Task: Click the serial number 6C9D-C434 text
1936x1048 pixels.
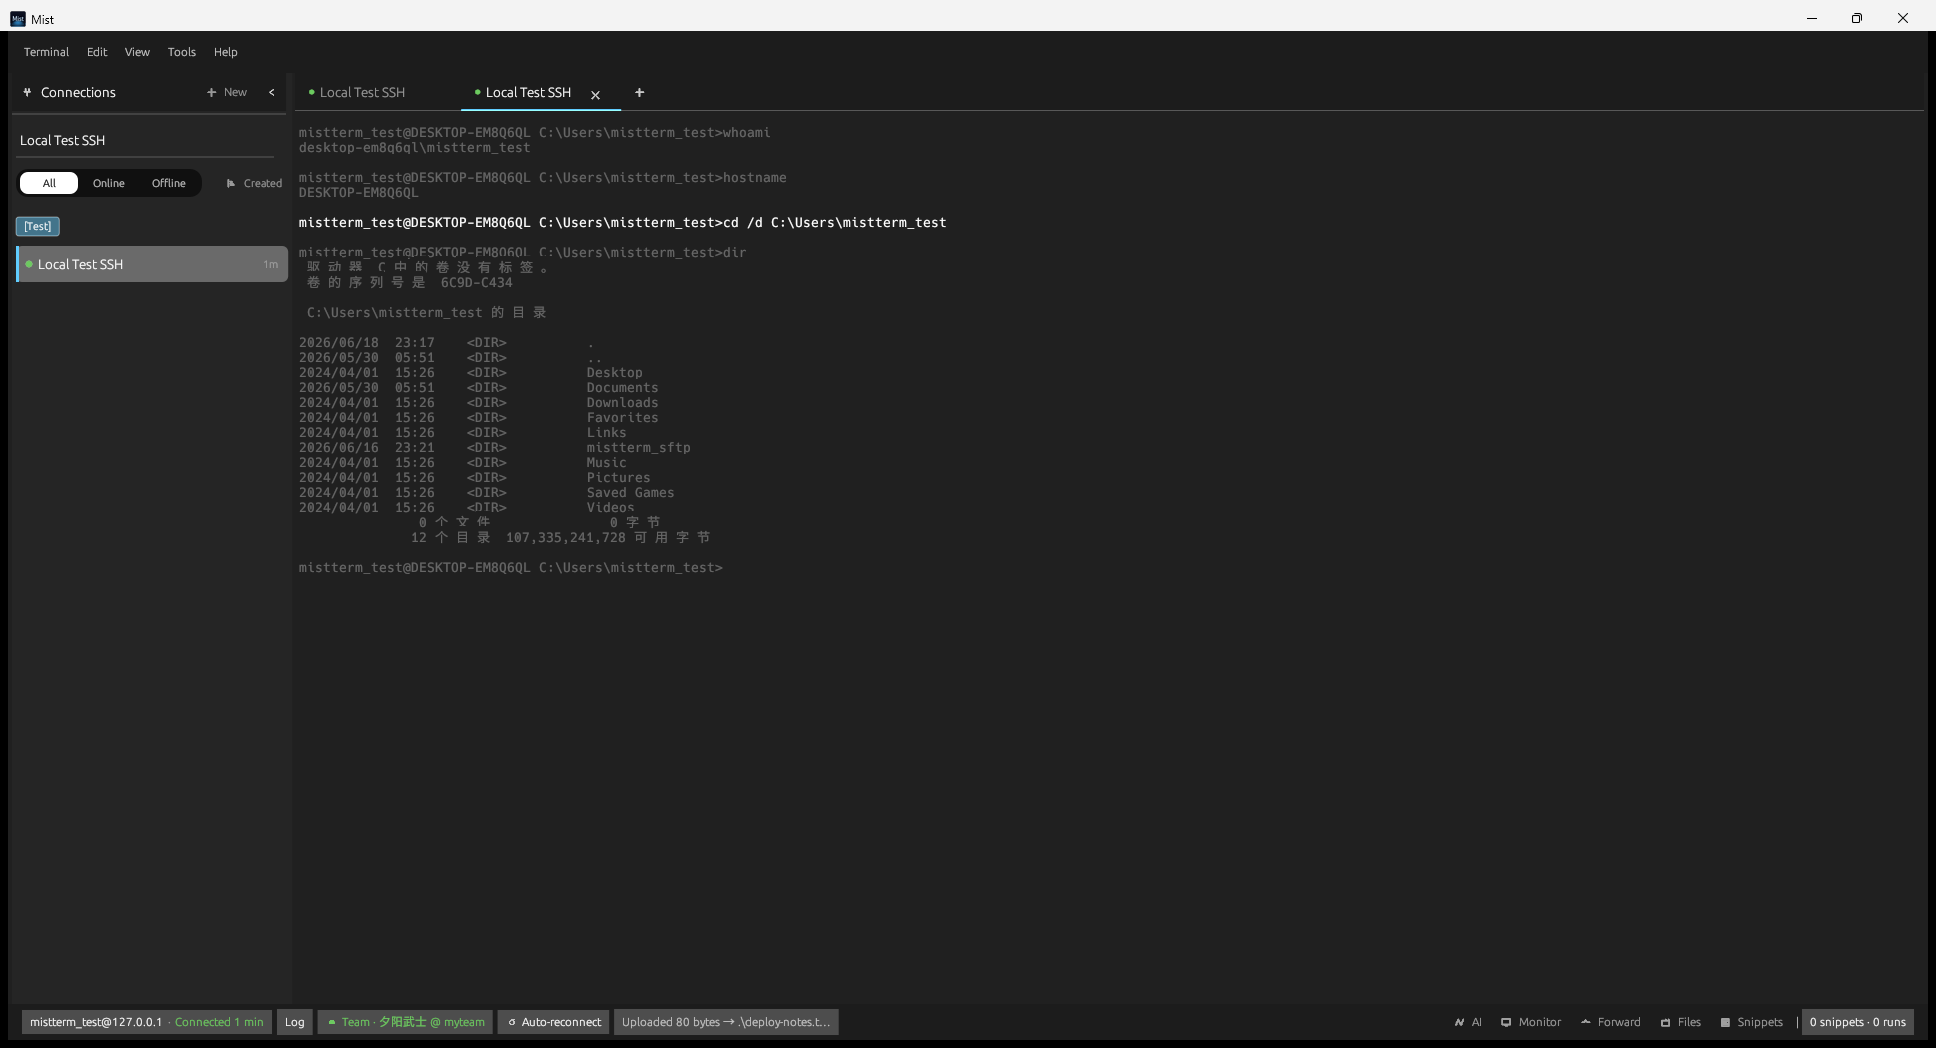Action: click(x=476, y=283)
